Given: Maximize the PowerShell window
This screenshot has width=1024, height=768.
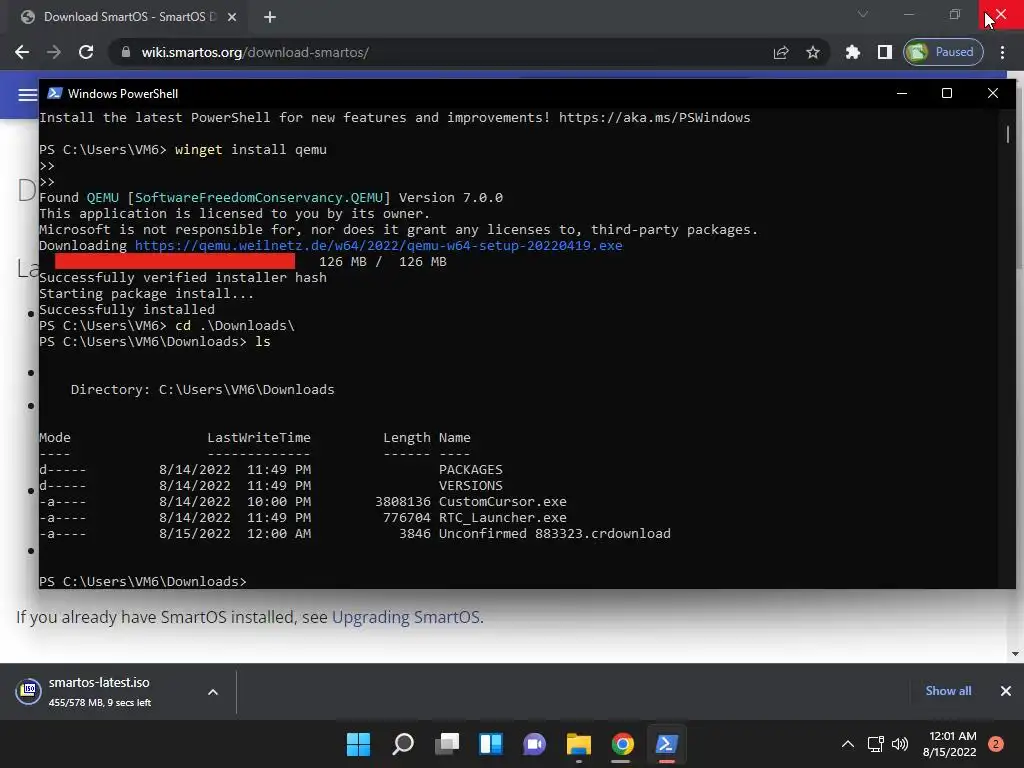Looking at the screenshot, I should tap(946, 93).
